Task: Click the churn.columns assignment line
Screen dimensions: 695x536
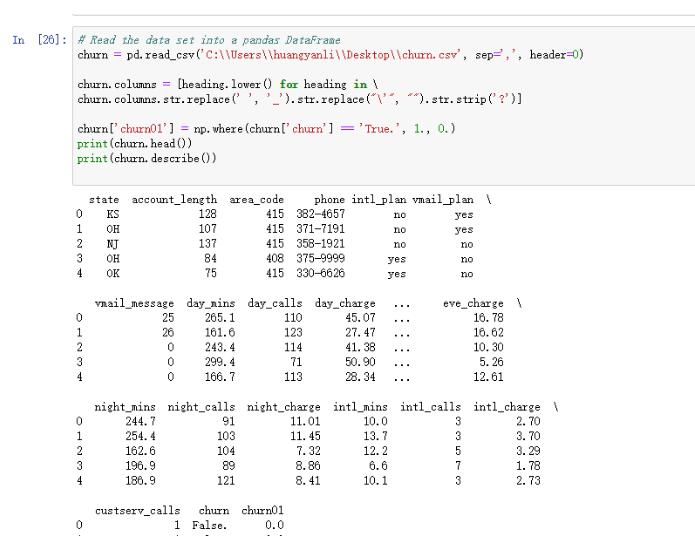Action: (227, 84)
